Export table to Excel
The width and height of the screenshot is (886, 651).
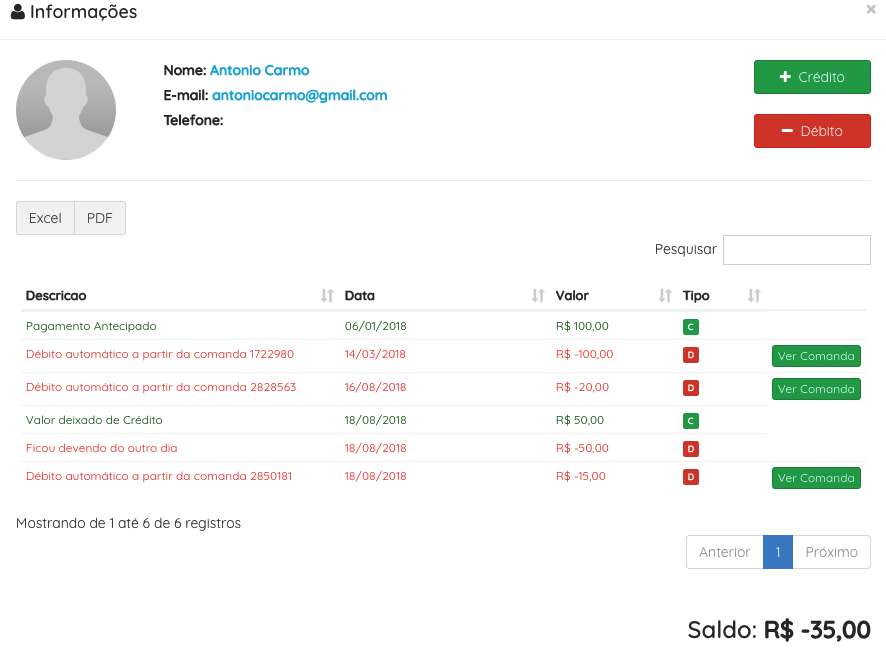coord(45,218)
